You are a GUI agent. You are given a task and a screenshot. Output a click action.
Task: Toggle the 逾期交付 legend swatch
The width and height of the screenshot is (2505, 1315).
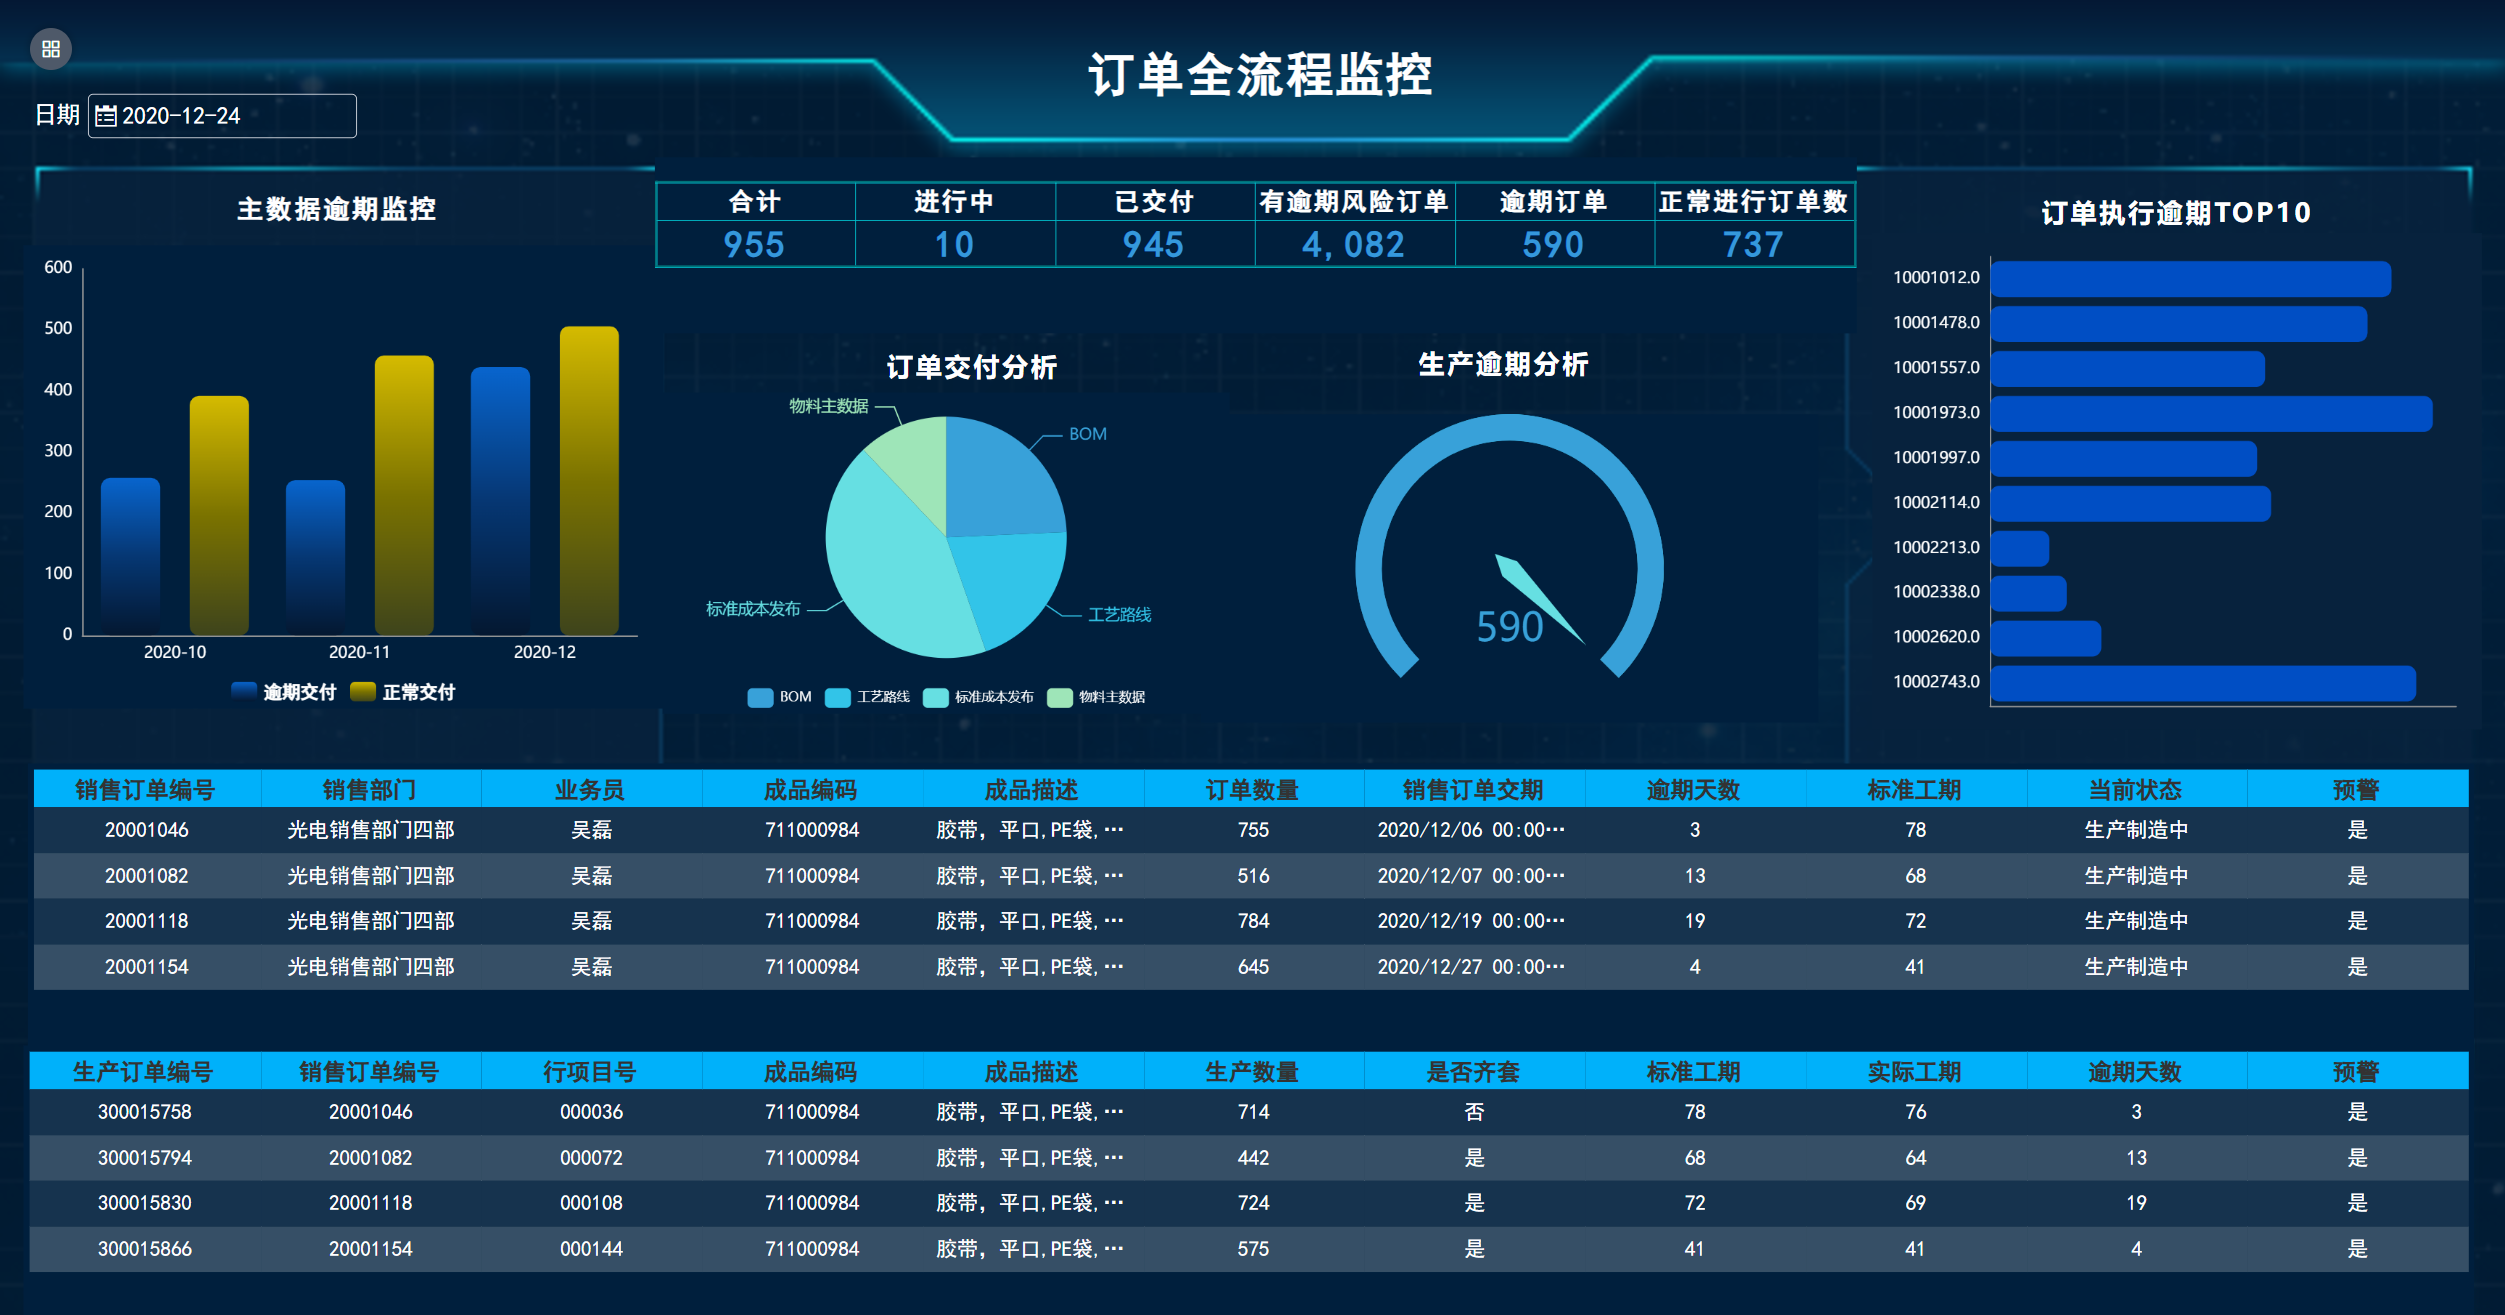(x=244, y=692)
